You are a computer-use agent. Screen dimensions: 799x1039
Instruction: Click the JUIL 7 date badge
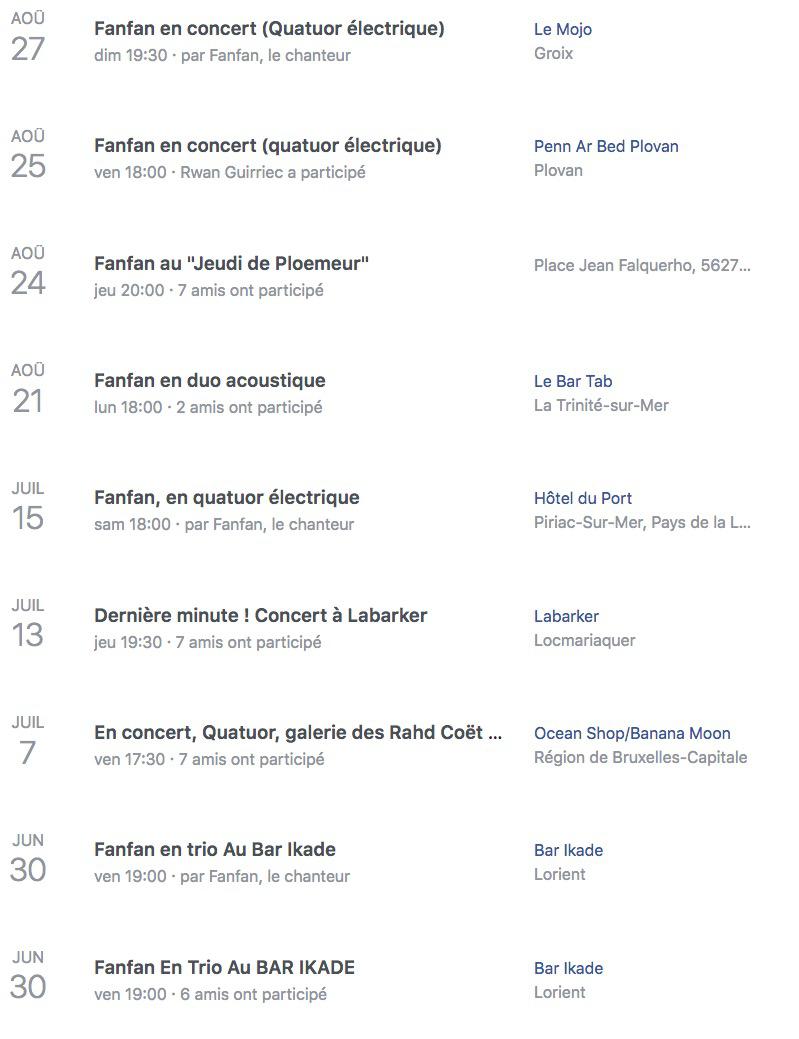[28, 741]
